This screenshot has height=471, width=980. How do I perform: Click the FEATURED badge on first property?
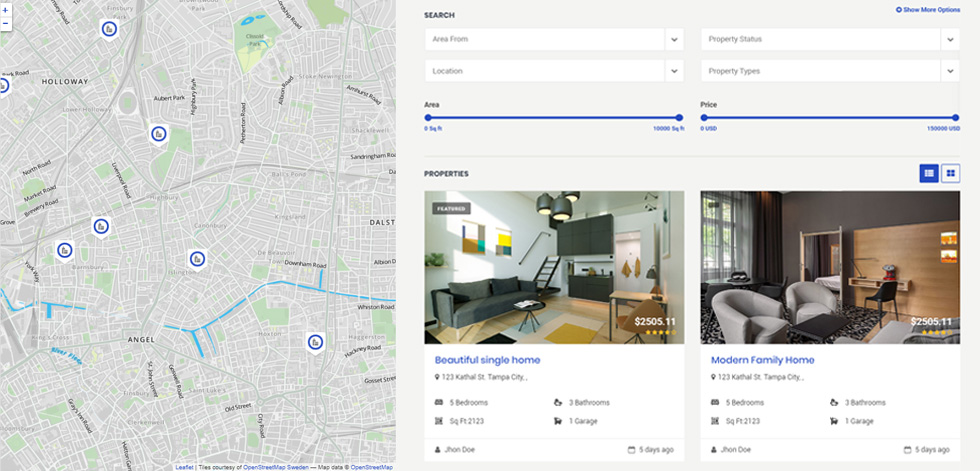pos(451,208)
